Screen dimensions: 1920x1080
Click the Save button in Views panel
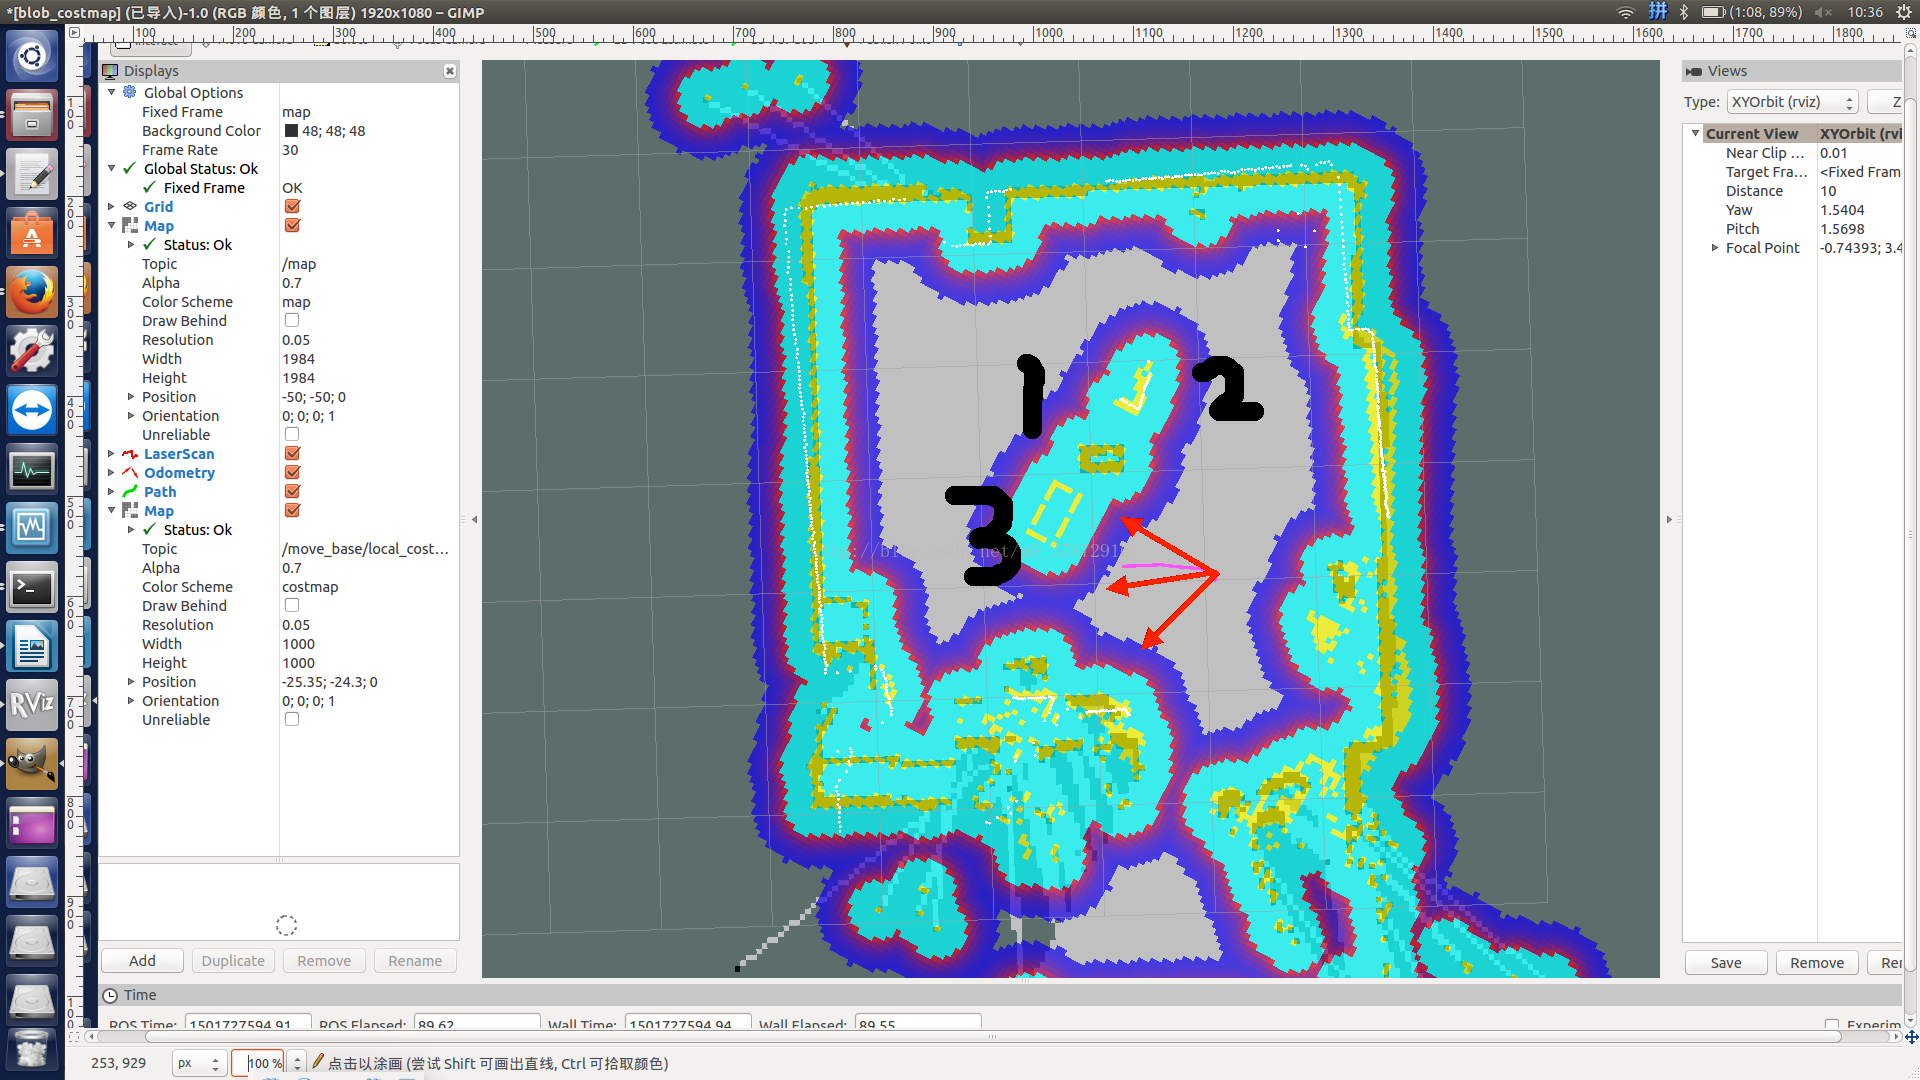(1725, 963)
